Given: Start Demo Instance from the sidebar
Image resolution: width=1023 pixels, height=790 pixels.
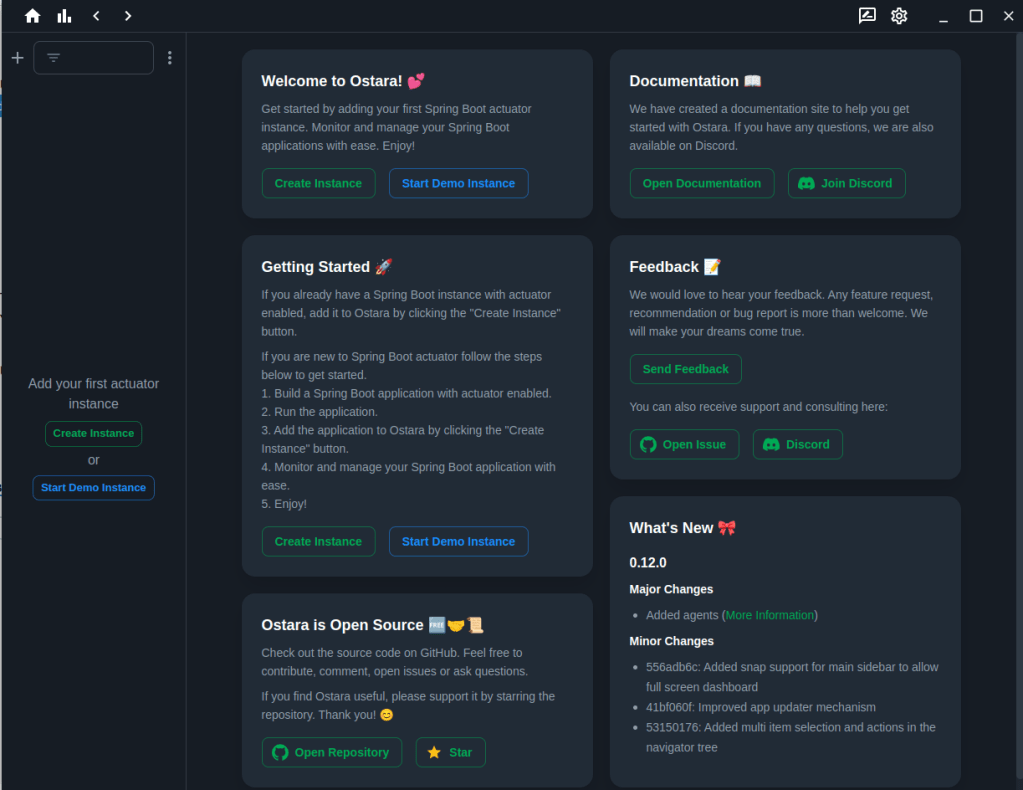Looking at the screenshot, I should 93,487.
